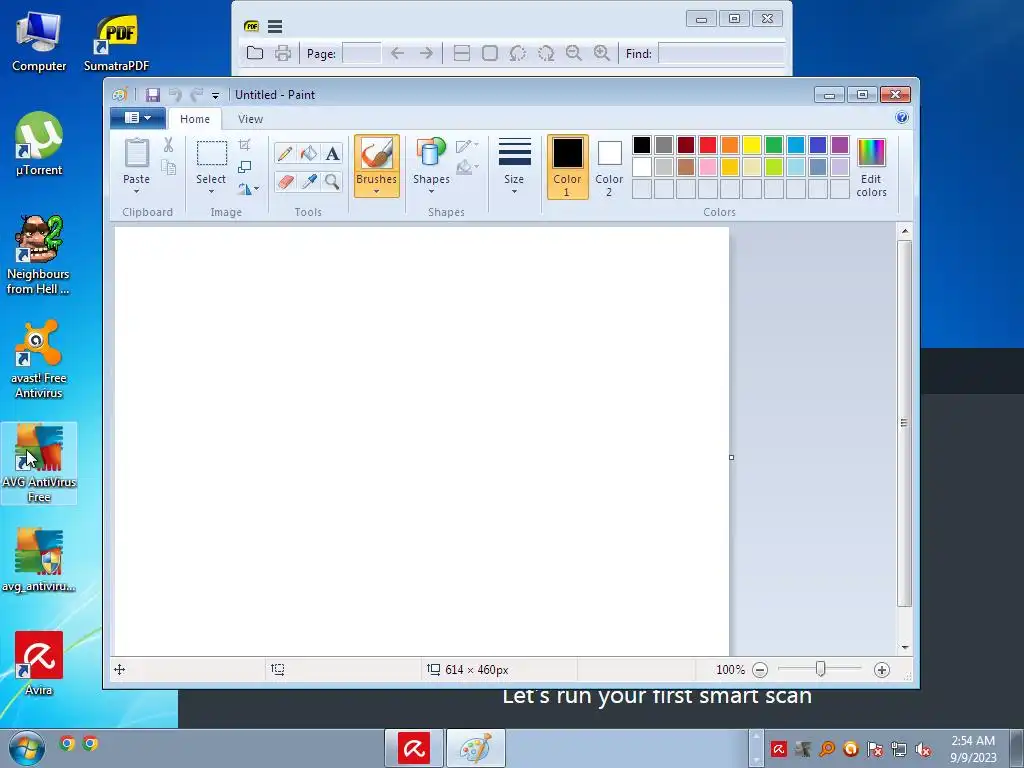Click the zoom out minus button in Paint
Image resolution: width=1024 pixels, height=768 pixels.
coord(760,670)
